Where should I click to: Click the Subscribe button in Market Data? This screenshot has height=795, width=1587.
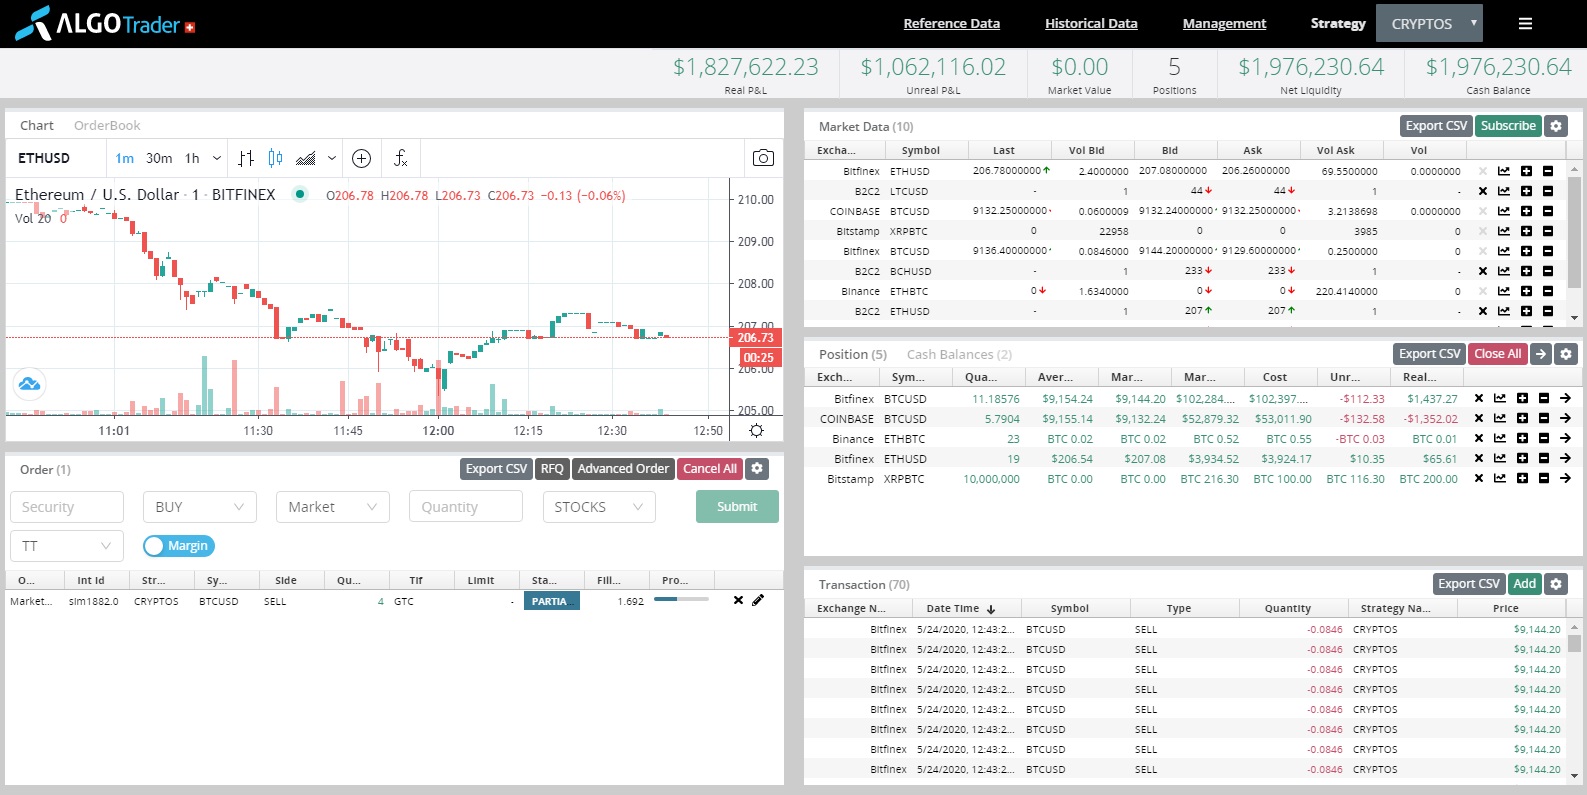point(1508,126)
